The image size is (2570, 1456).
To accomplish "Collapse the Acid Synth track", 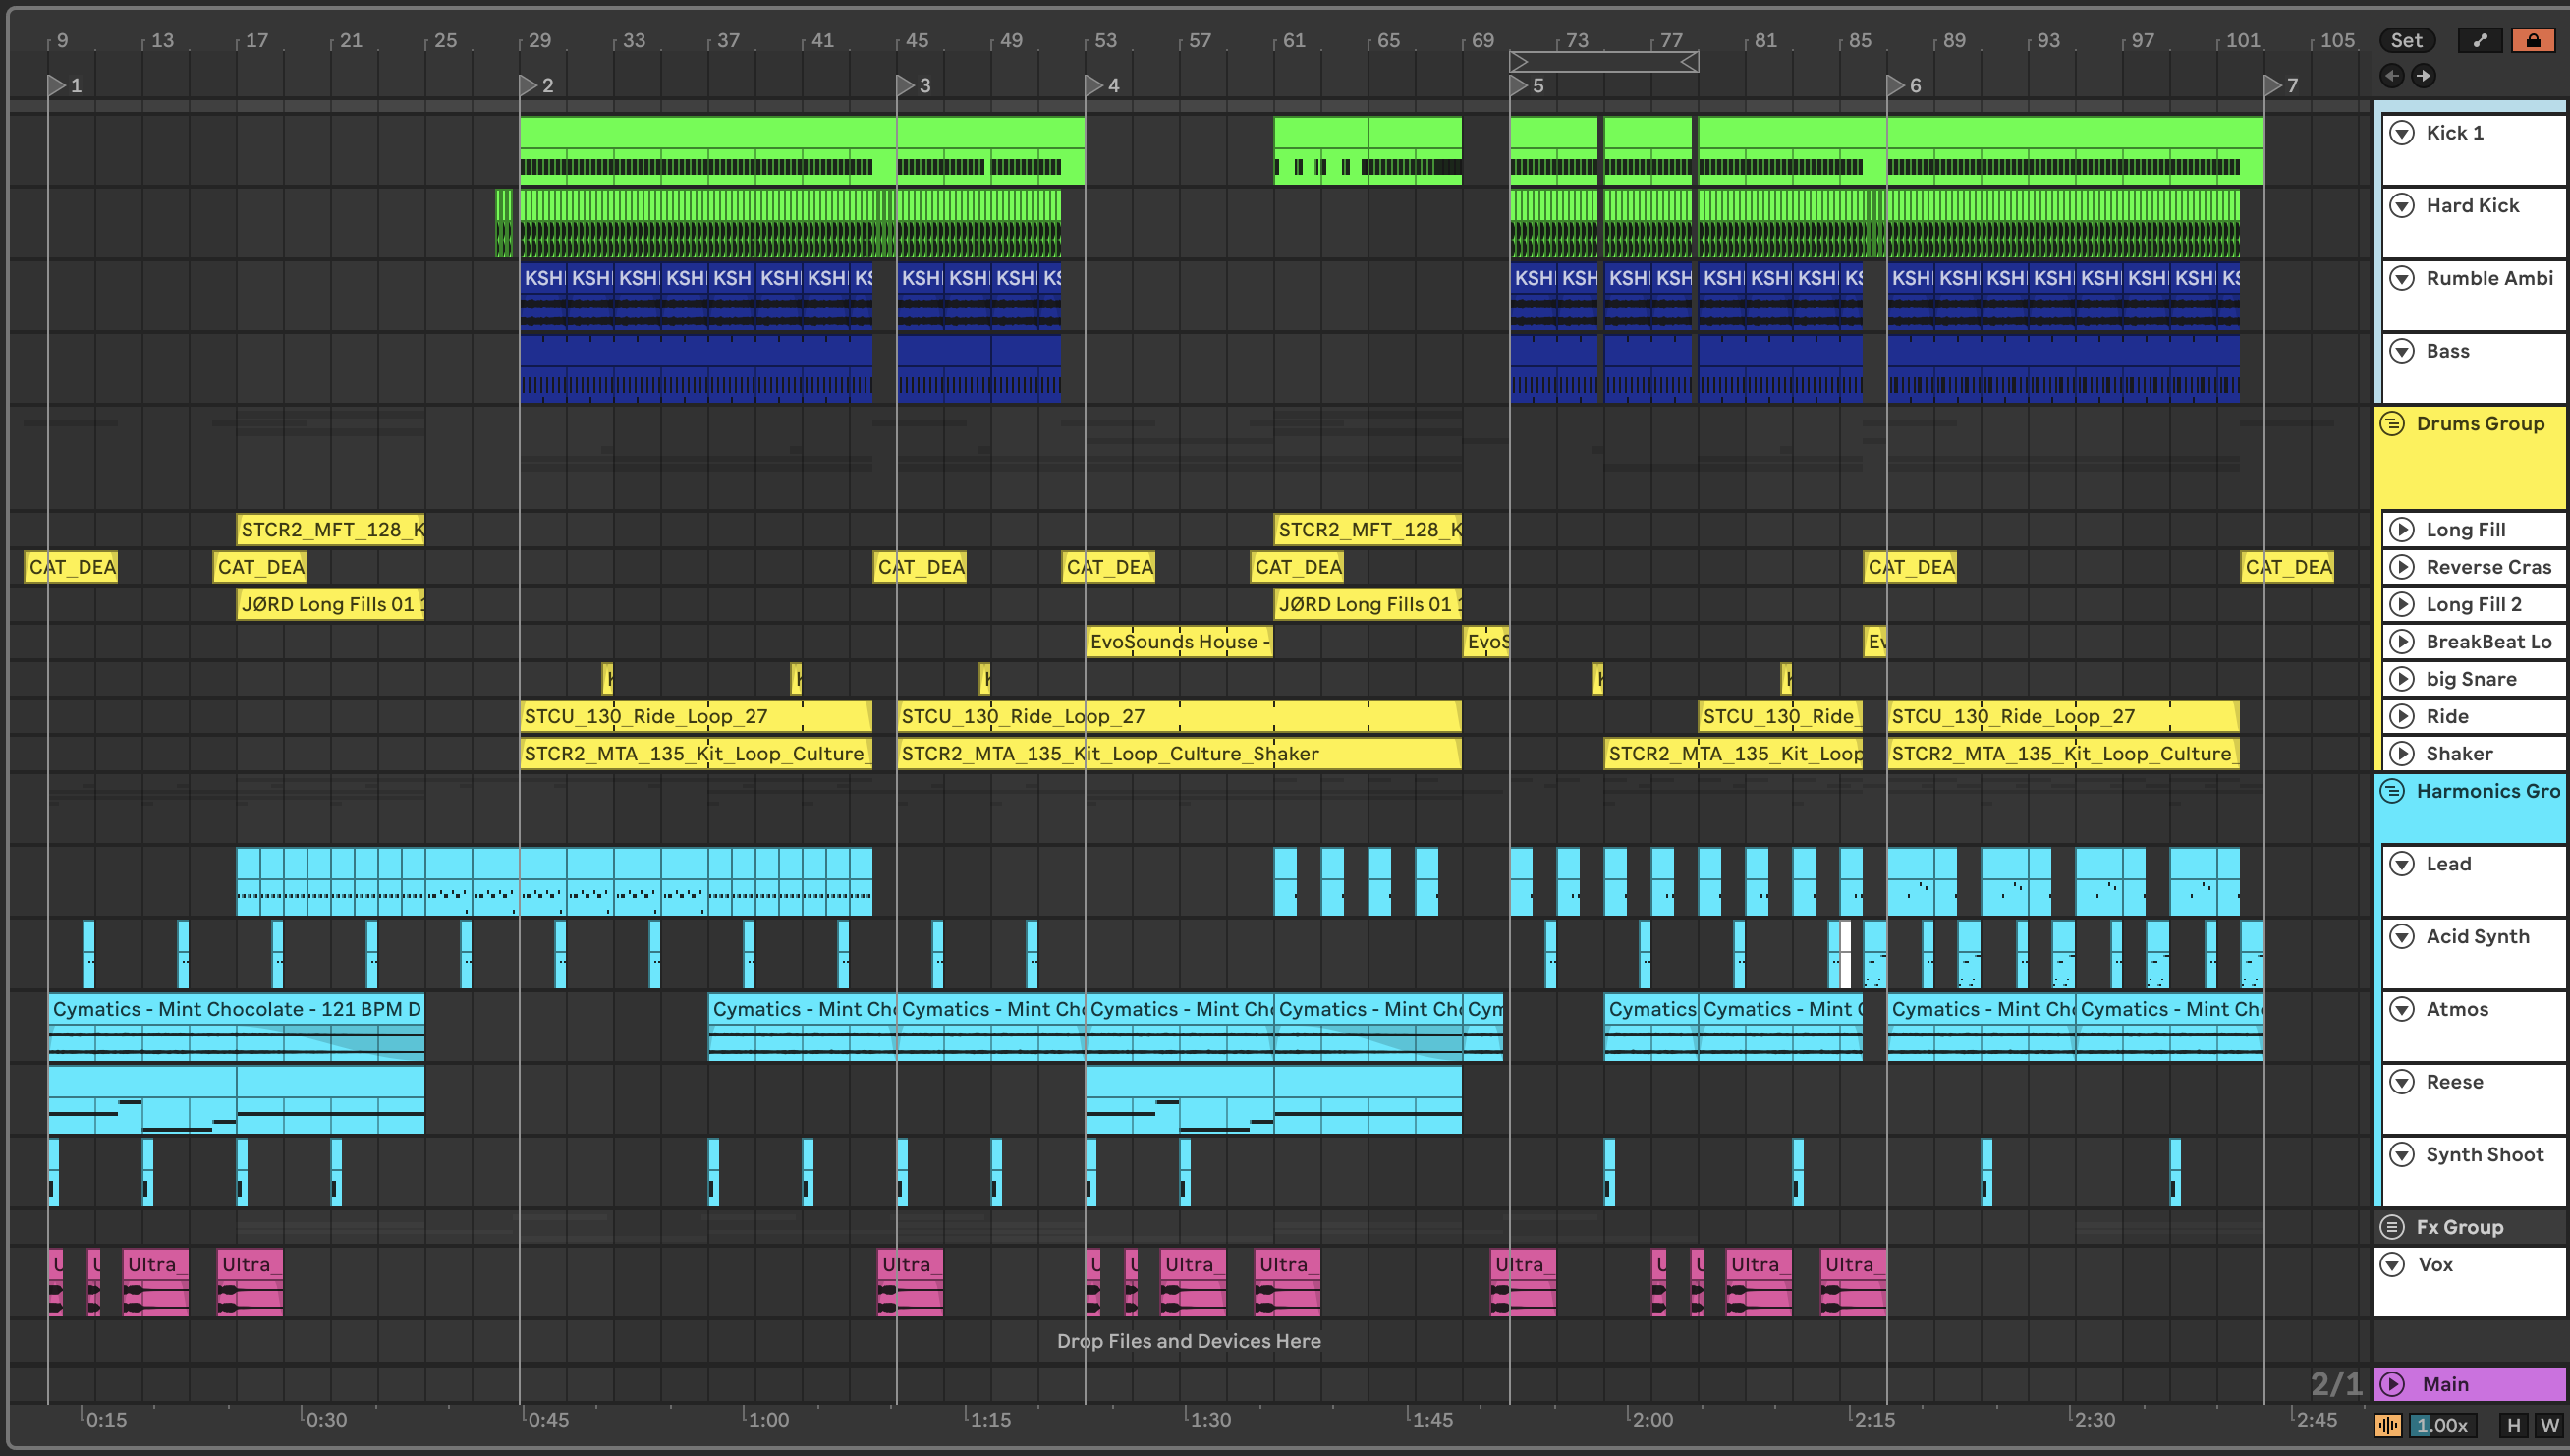I will (x=2402, y=937).
